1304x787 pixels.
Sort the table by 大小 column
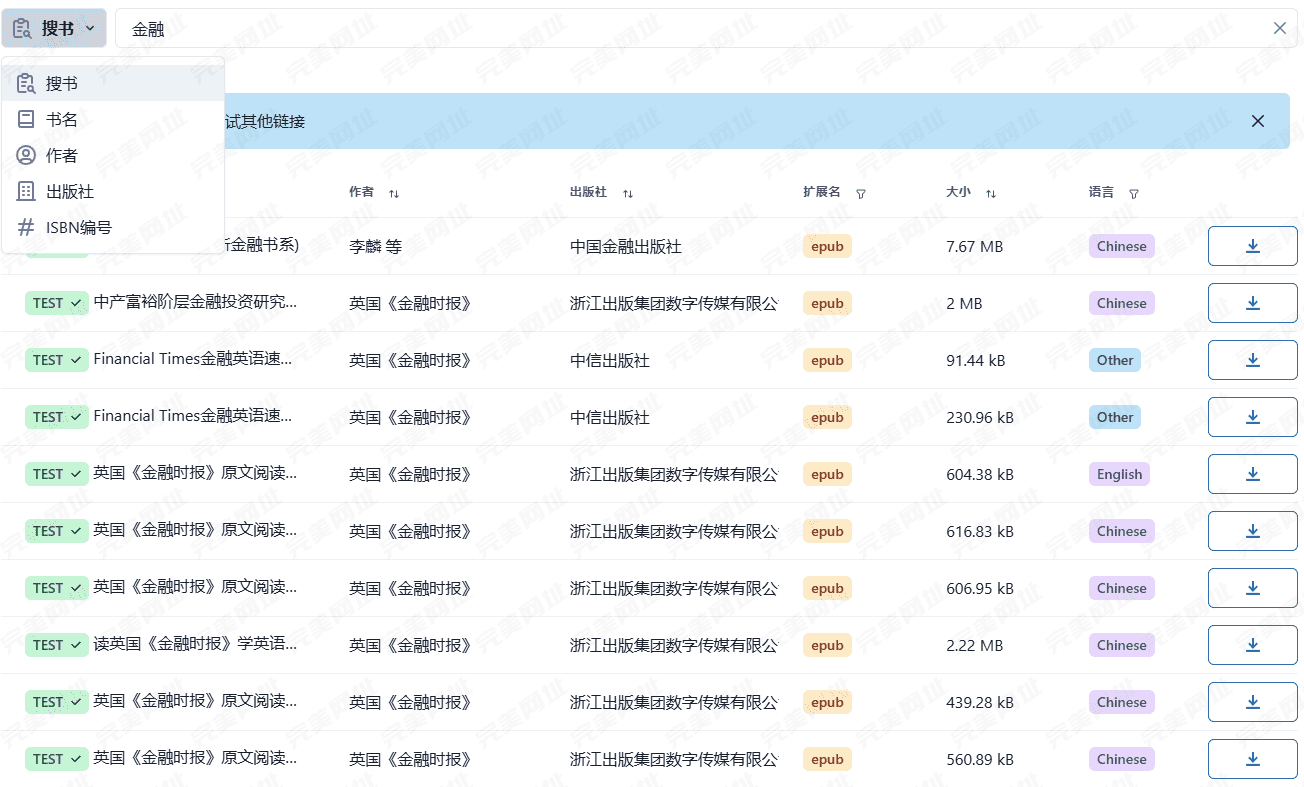[x=991, y=193]
